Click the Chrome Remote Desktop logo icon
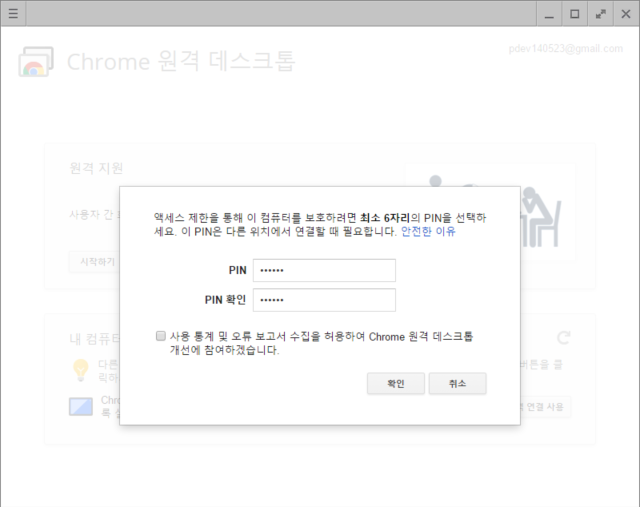This screenshot has width=640, height=507. 36,62
